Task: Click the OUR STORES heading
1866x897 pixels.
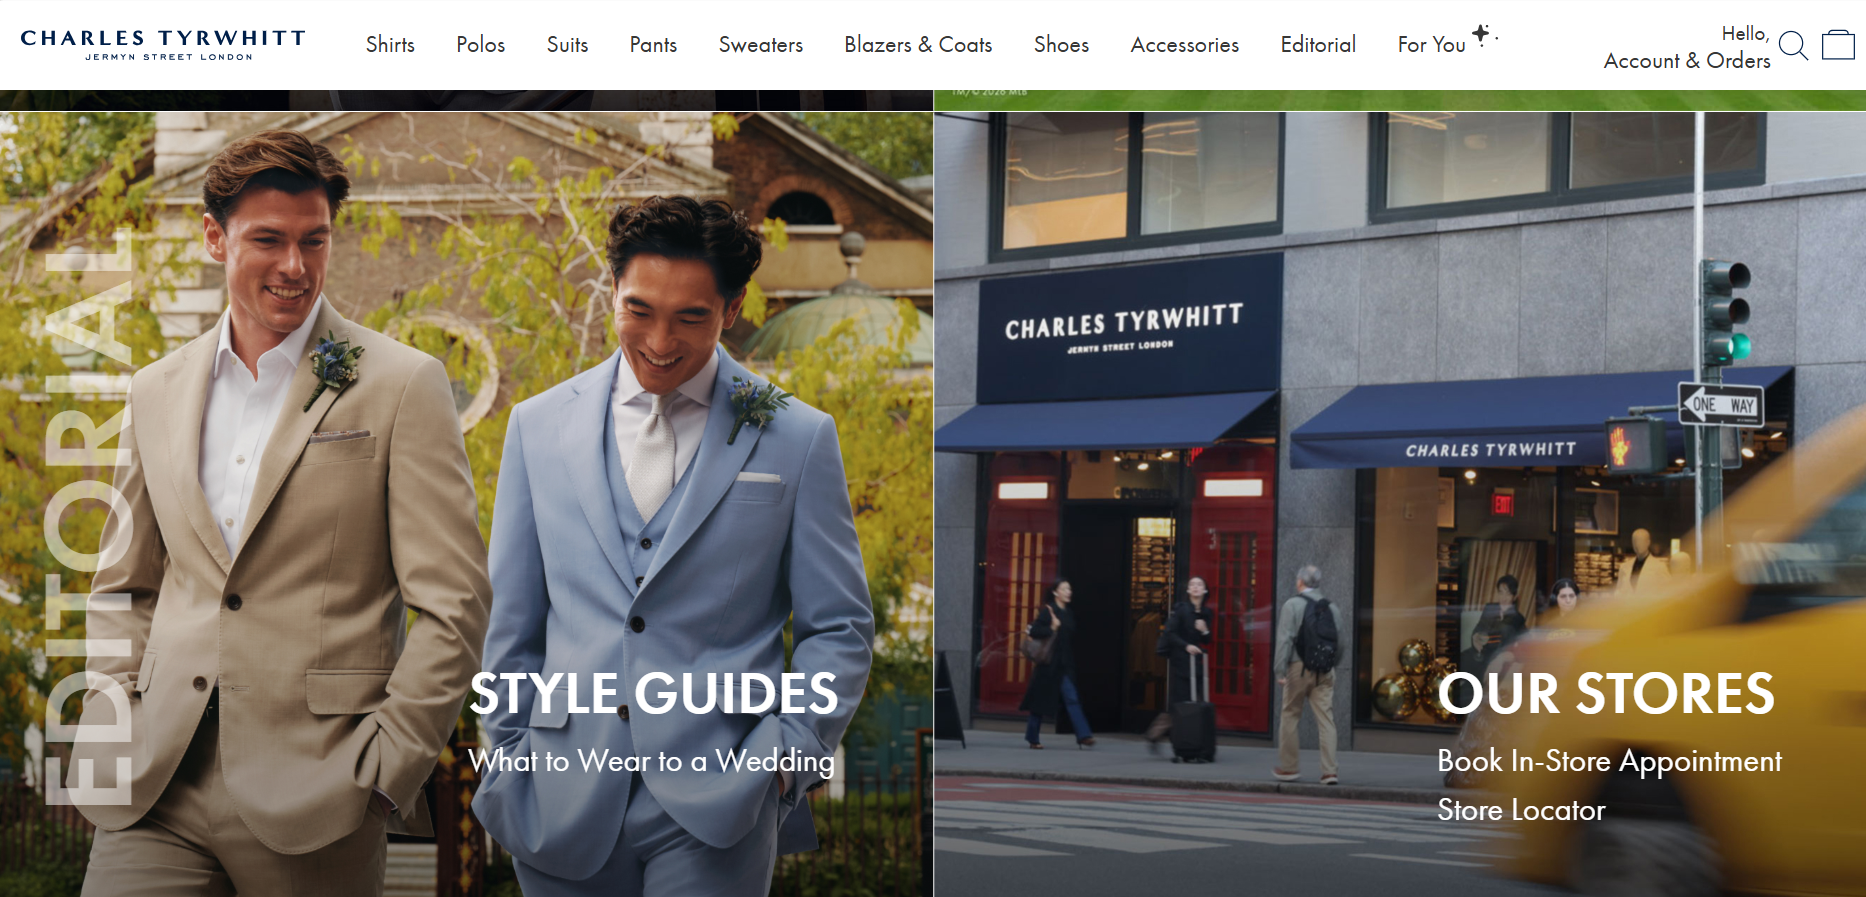Action: tap(1606, 693)
